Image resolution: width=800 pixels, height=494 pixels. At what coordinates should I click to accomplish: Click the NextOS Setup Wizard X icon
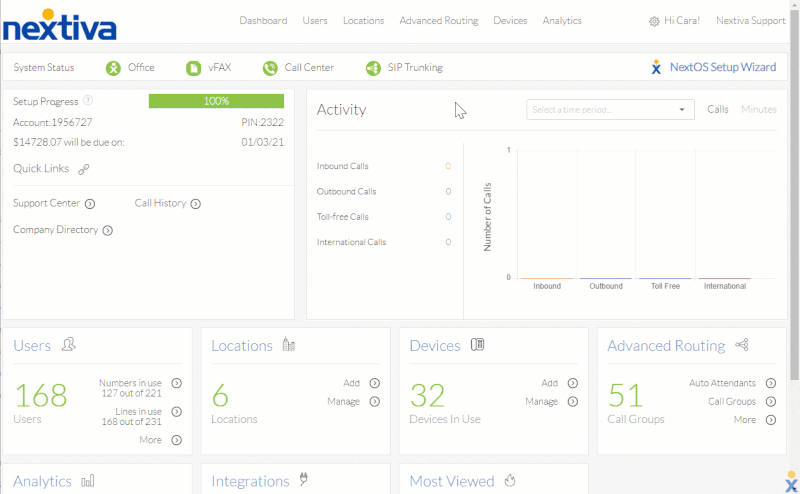point(656,67)
